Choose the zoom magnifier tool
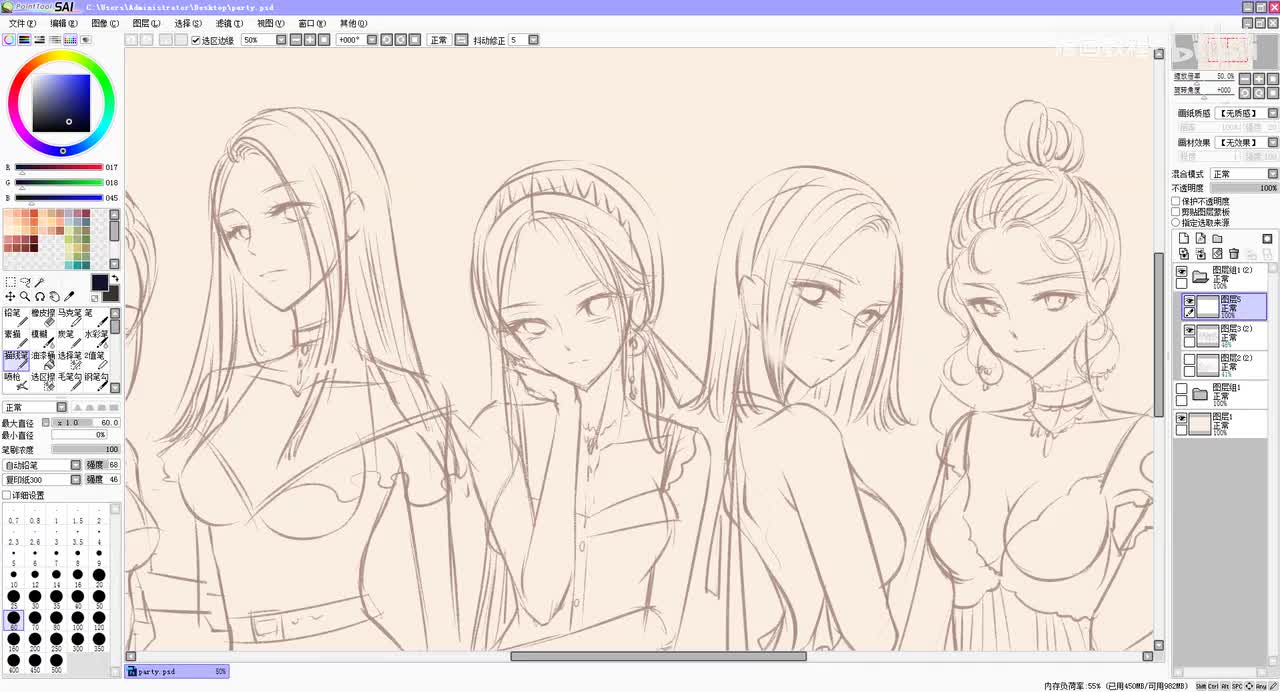The image size is (1280, 692). click(x=24, y=296)
